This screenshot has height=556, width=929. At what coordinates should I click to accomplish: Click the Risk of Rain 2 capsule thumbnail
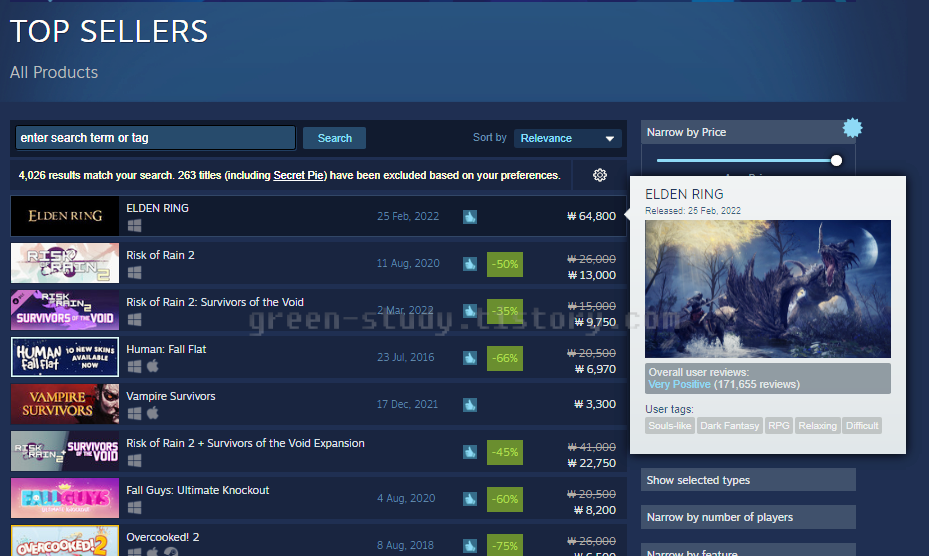pos(65,263)
